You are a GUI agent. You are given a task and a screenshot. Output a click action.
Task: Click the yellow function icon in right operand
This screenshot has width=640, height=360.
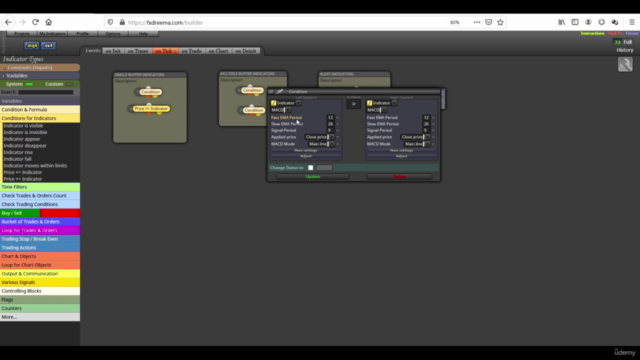pos(369,103)
